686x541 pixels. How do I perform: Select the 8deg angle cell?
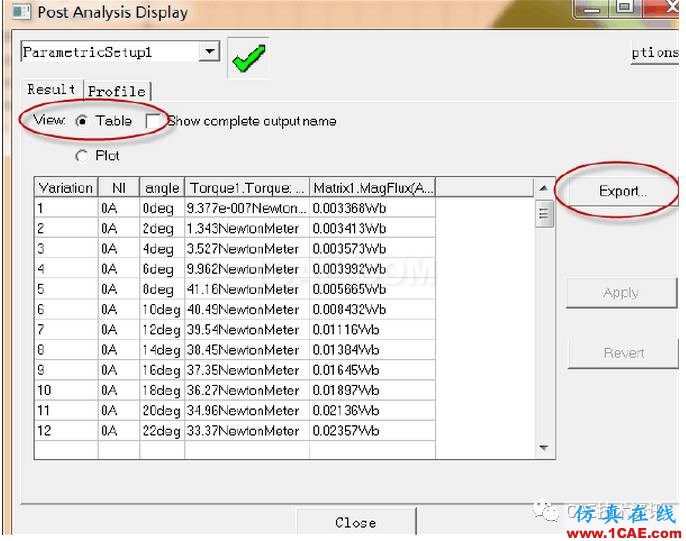click(162, 289)
